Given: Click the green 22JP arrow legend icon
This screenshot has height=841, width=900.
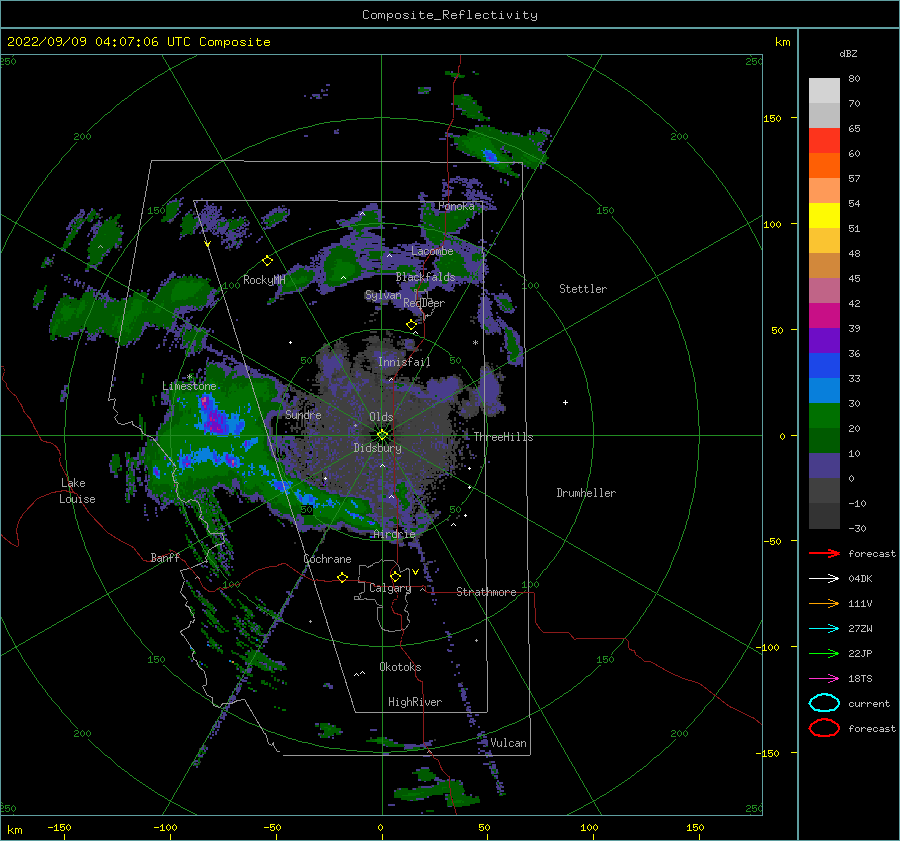Looking at the screenshot, I should tap(824, 653).
